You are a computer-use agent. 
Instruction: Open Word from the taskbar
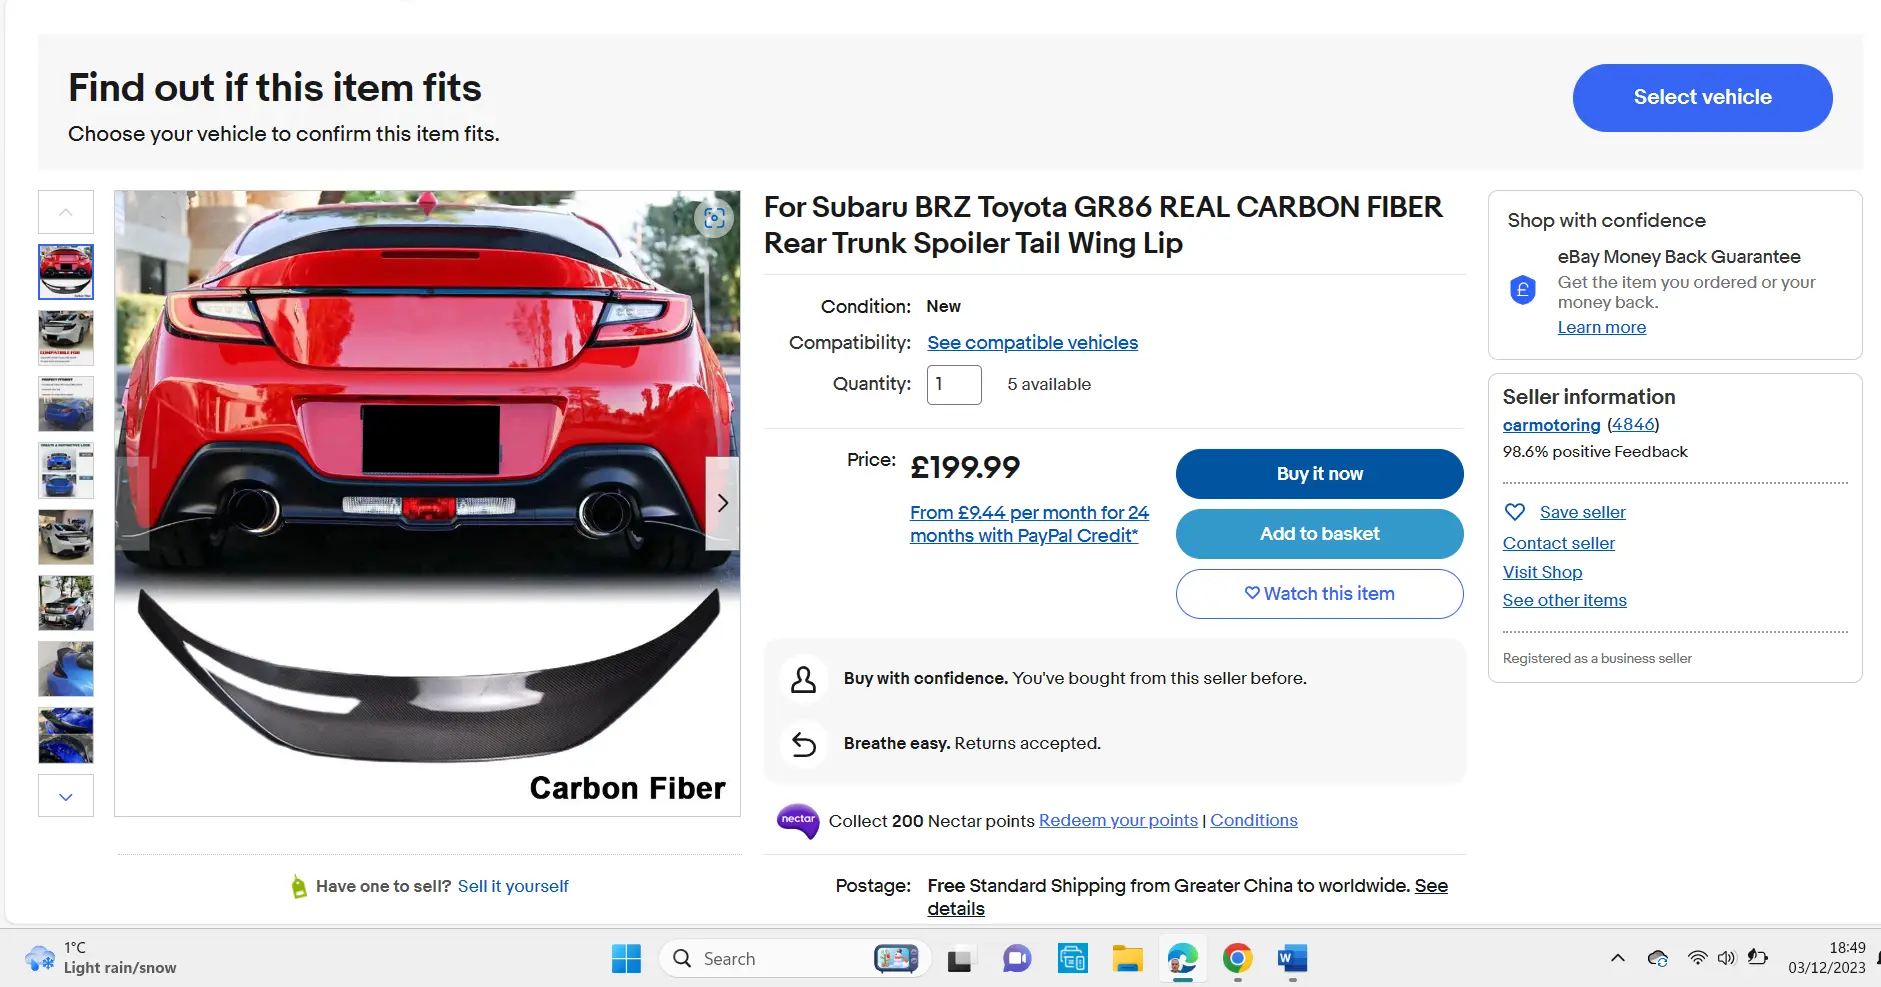pos(1292,959)
